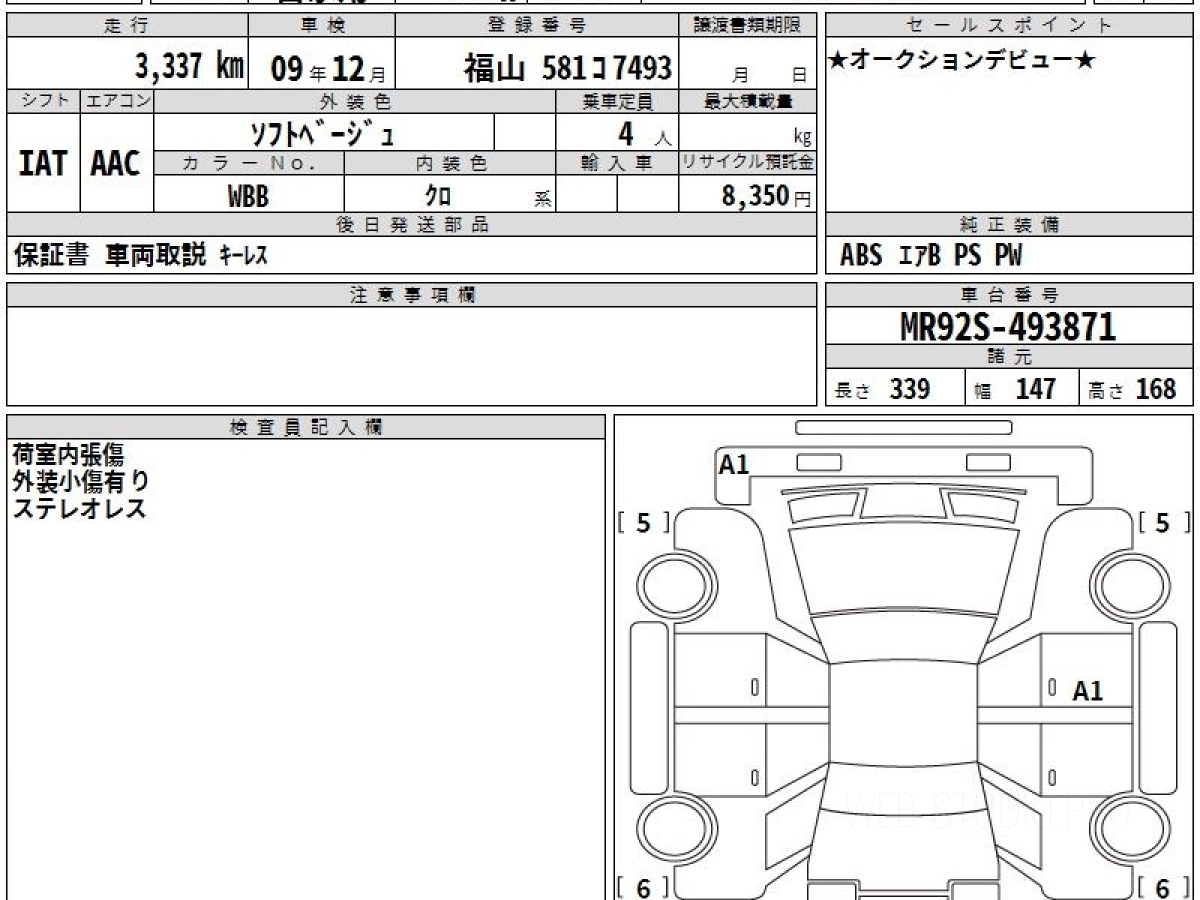The height and width of the screenshot is (900, 1200).
Task: Click the color number WBB
Action: pos(248,196)
